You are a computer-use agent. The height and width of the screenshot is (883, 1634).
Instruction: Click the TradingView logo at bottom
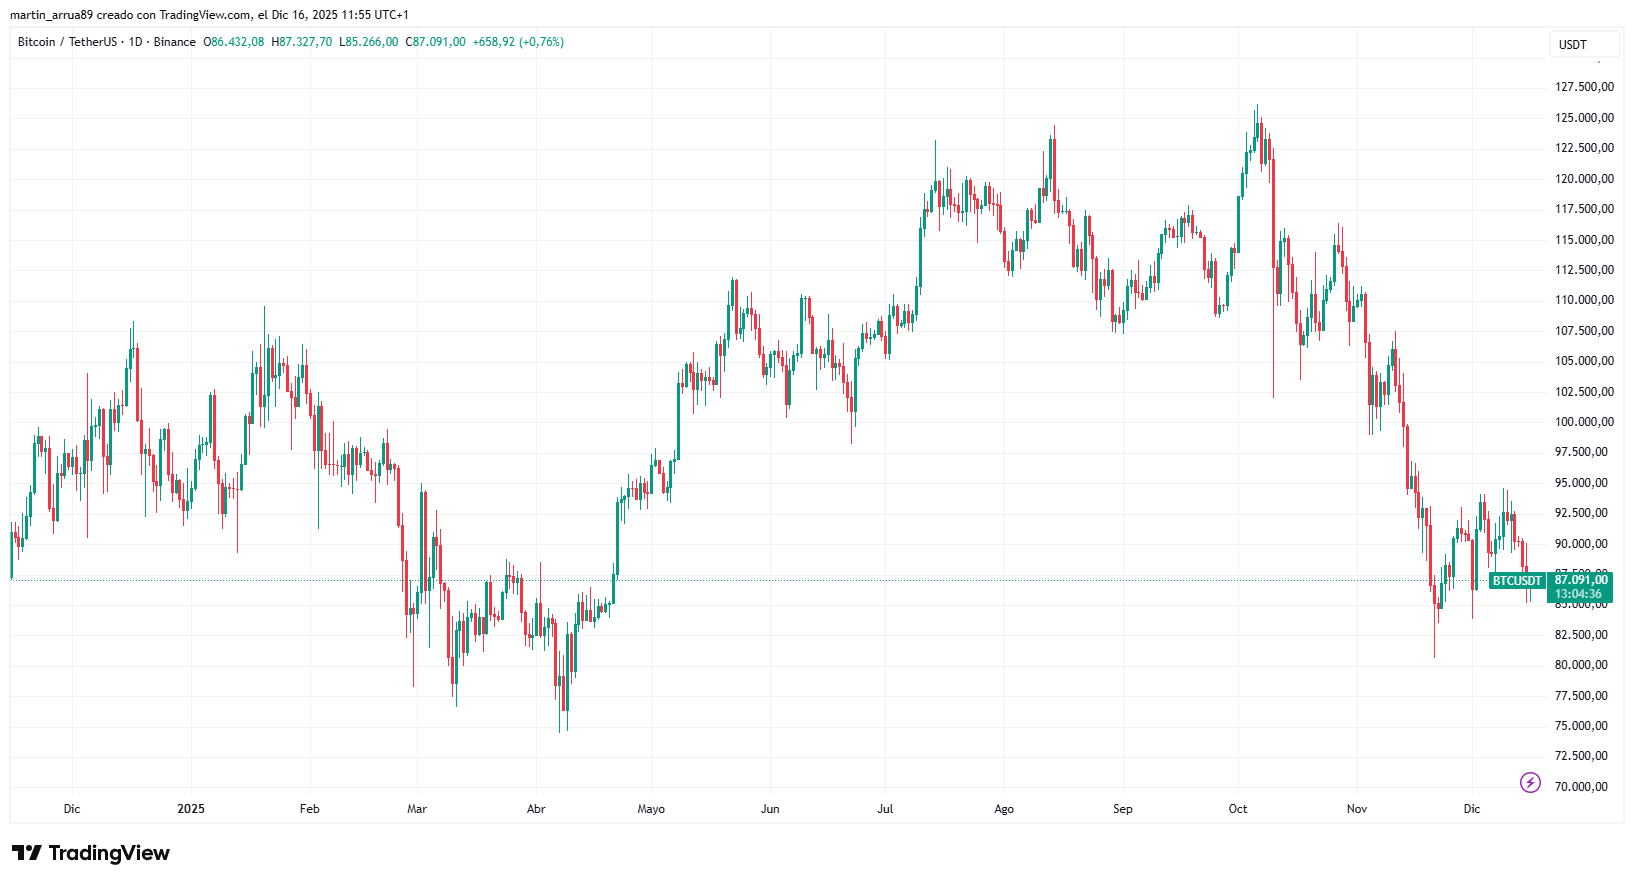pos(91,853)
